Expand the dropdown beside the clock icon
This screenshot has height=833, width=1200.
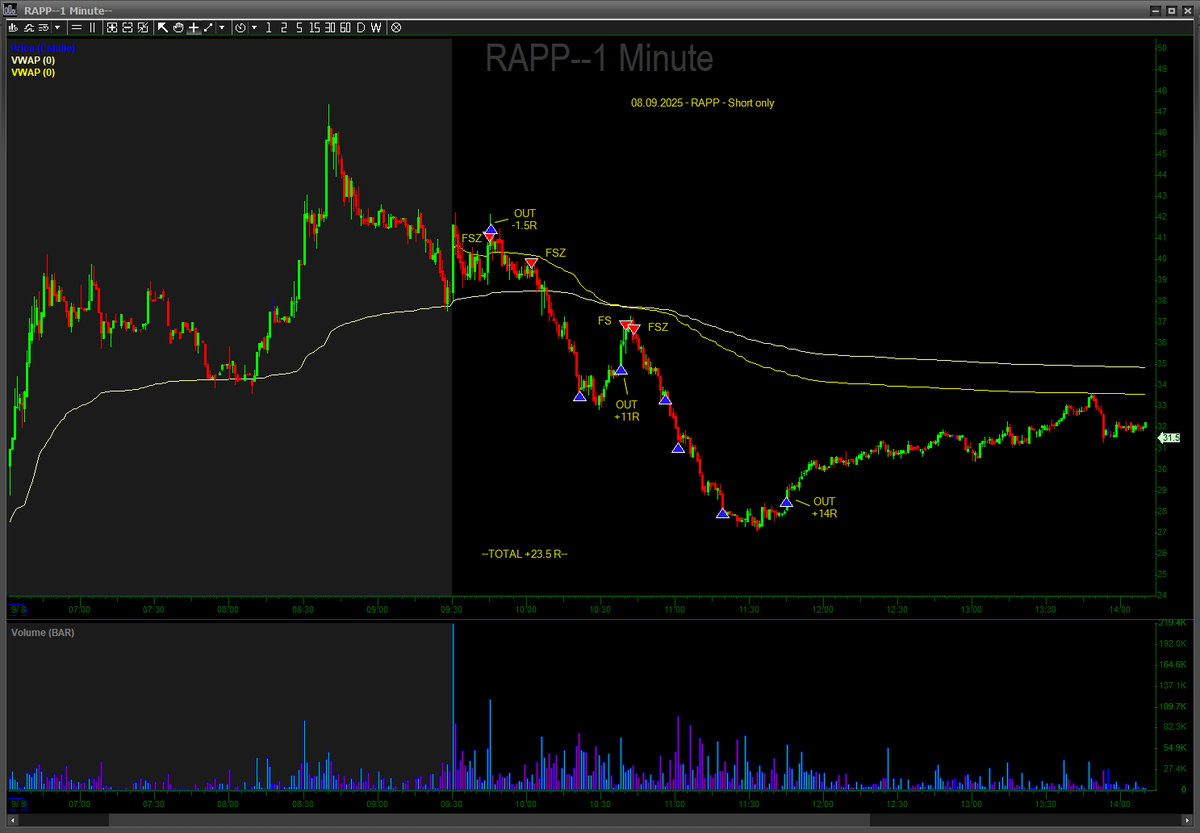(254, 28)
